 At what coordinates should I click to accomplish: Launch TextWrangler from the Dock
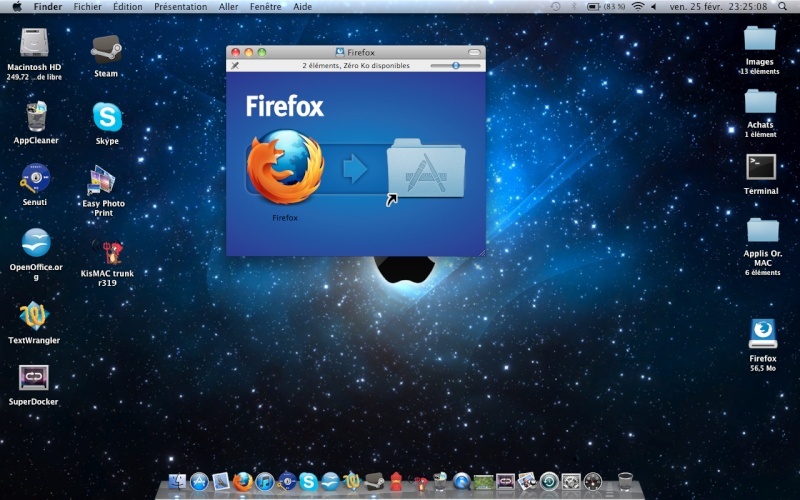click(352, 482)
